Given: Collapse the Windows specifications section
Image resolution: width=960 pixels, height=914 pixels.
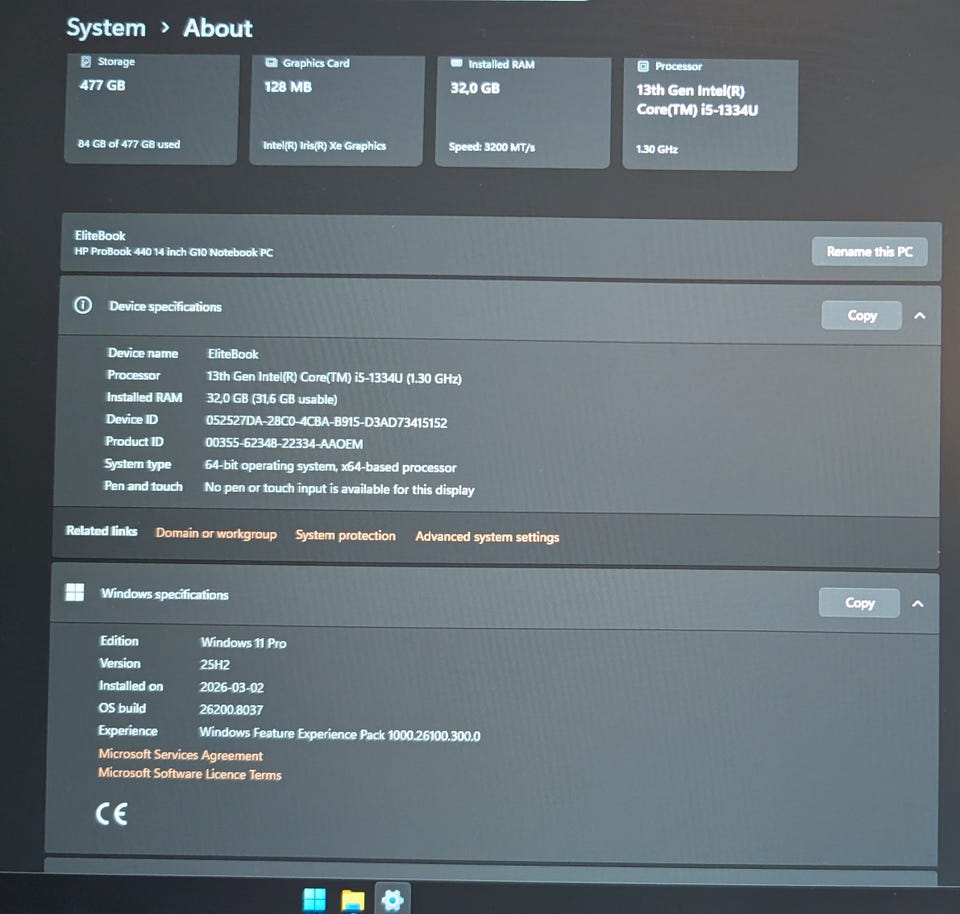Looking at the screenshot, I should (x=917, y=604).
